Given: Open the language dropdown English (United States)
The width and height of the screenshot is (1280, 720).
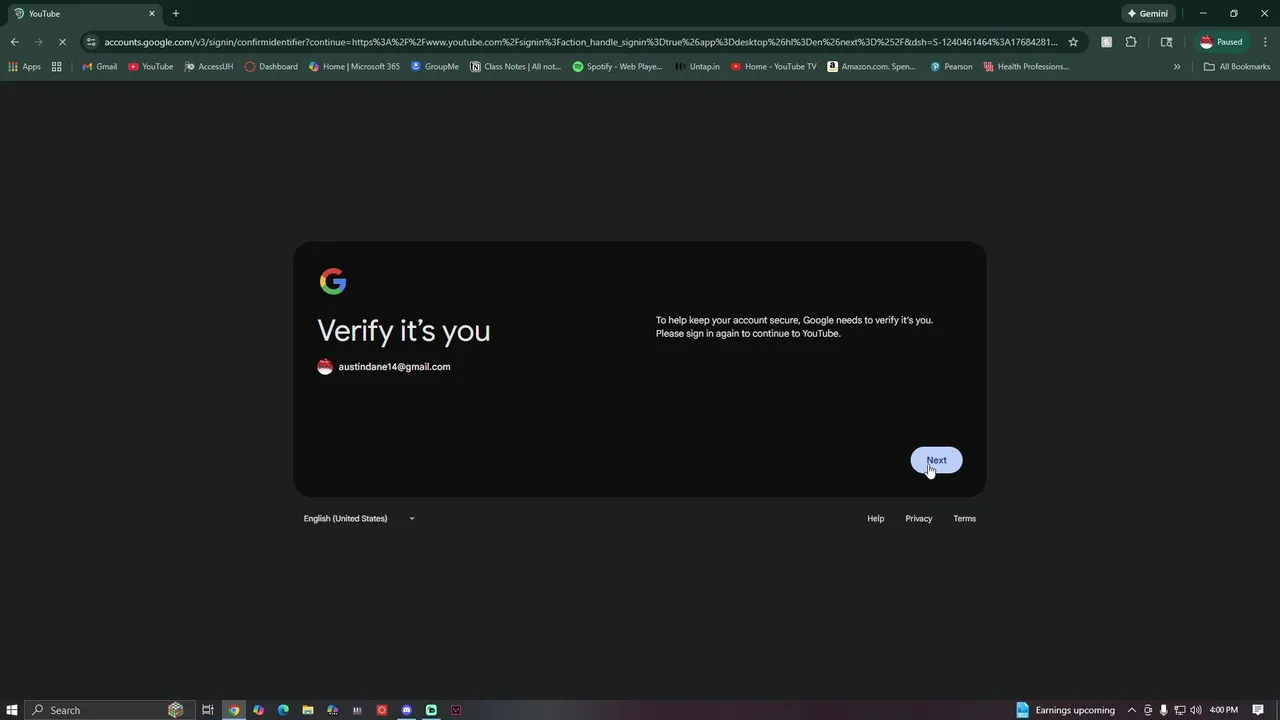Looking at the screenshot, I should point(359,518).
